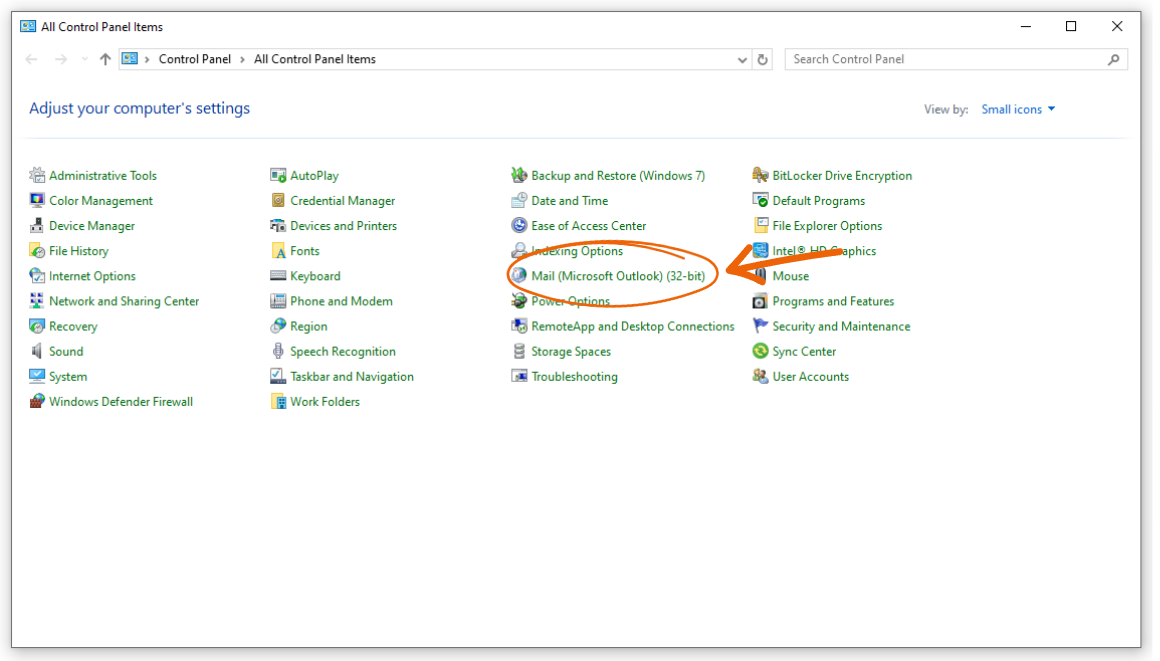The image size is (1160, 661).
Task: Click the Speech Recognition microphone icon
Action: (x=278, y=352)
